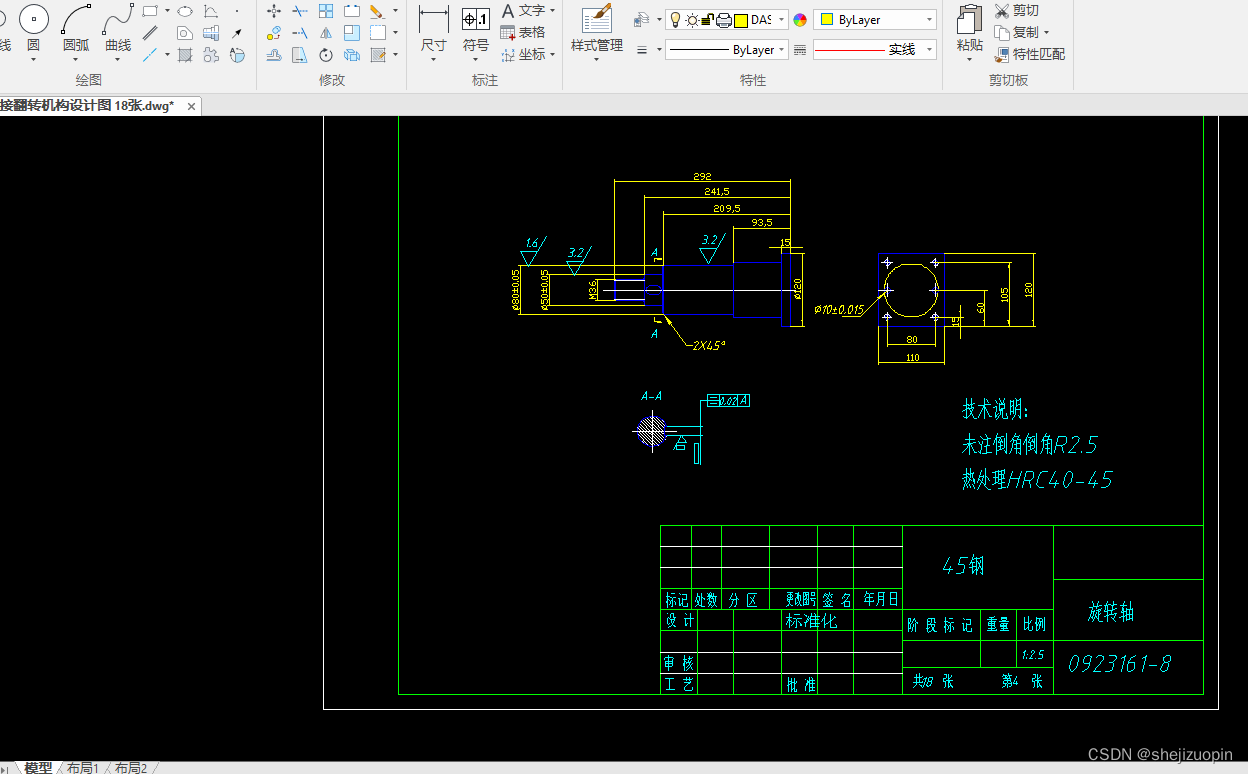Select the Ellipse draw tool
This screenshot has width=1248, height=774.
click(x=184, y=11)
